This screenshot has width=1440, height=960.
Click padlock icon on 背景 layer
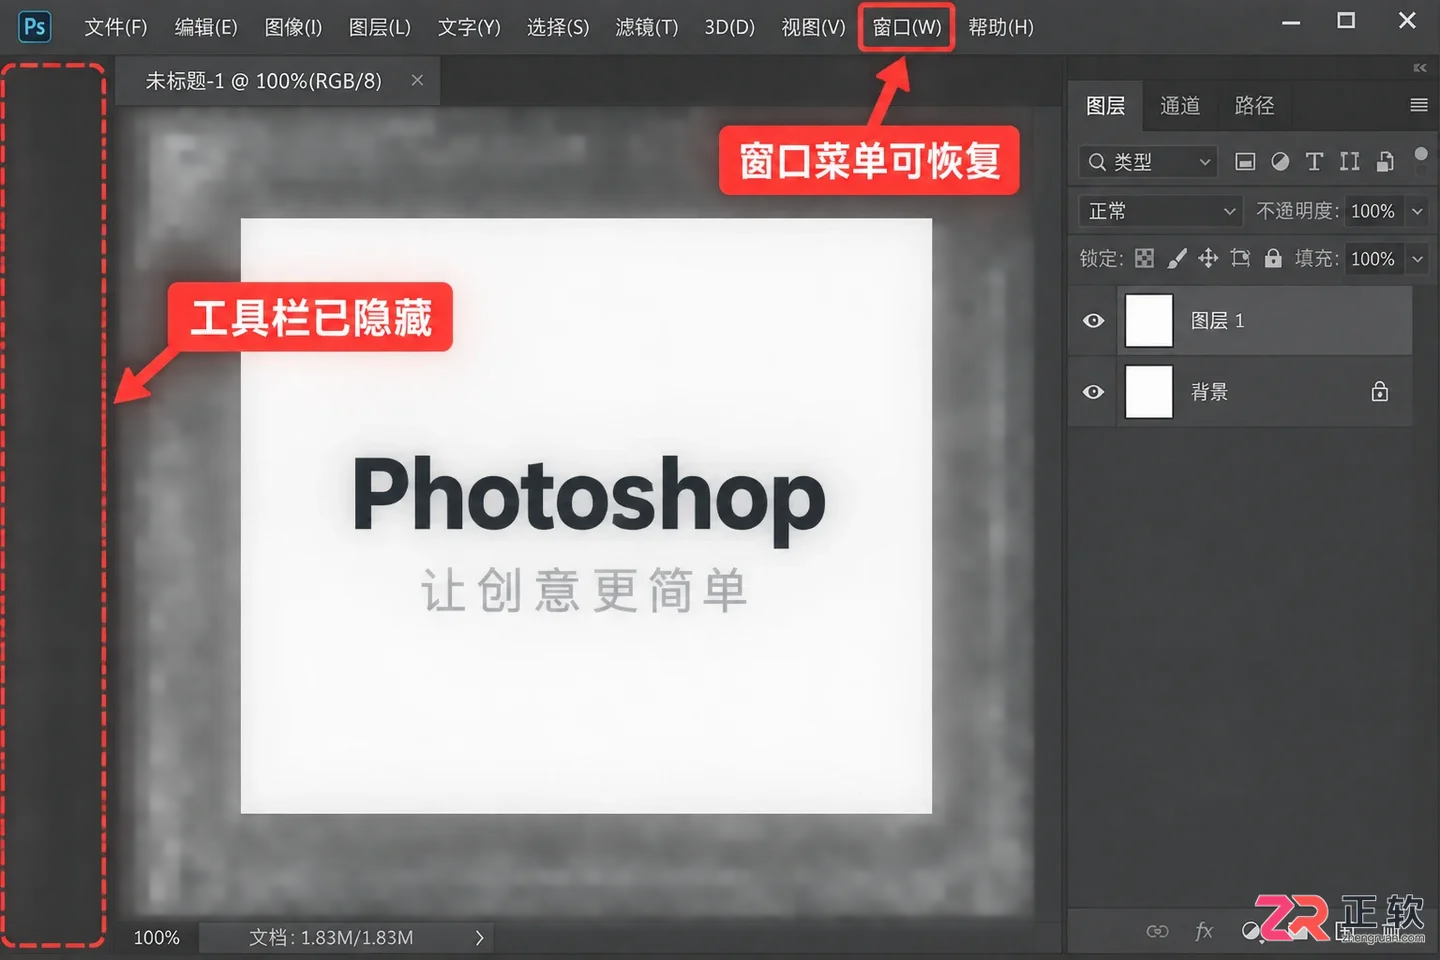(1380, 391)
